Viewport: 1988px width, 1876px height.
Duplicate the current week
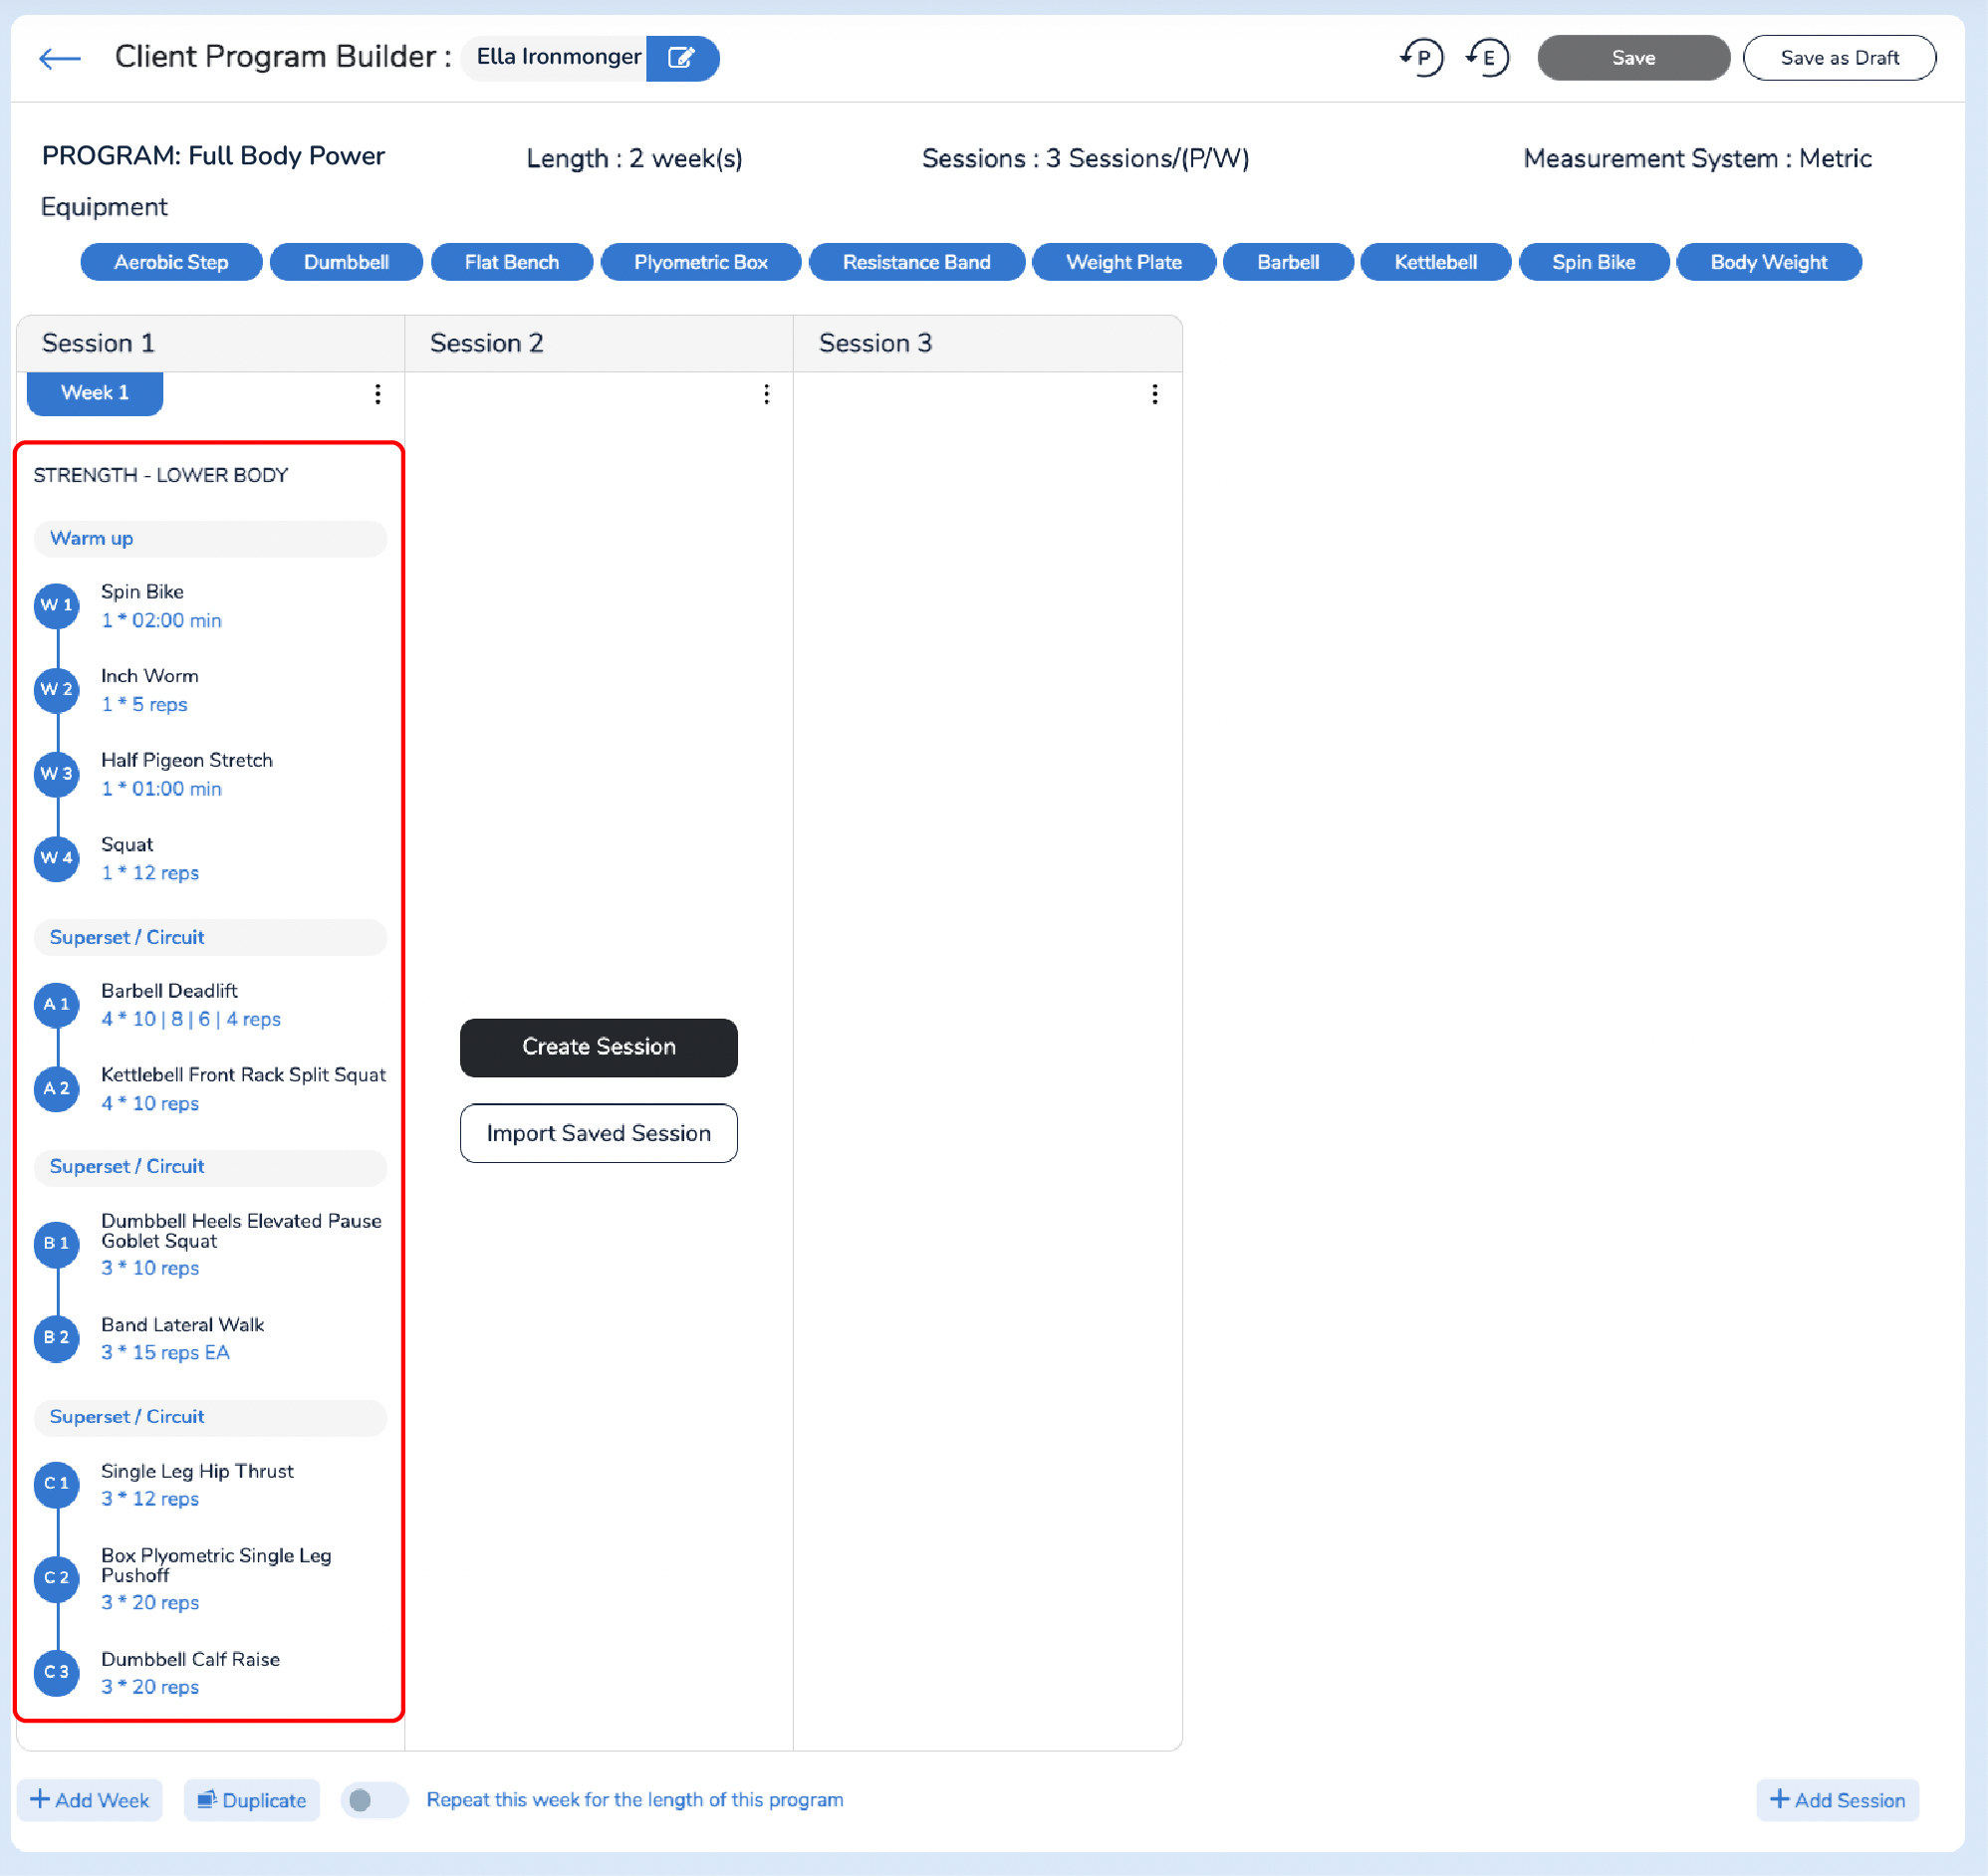tap(252, 1801)
